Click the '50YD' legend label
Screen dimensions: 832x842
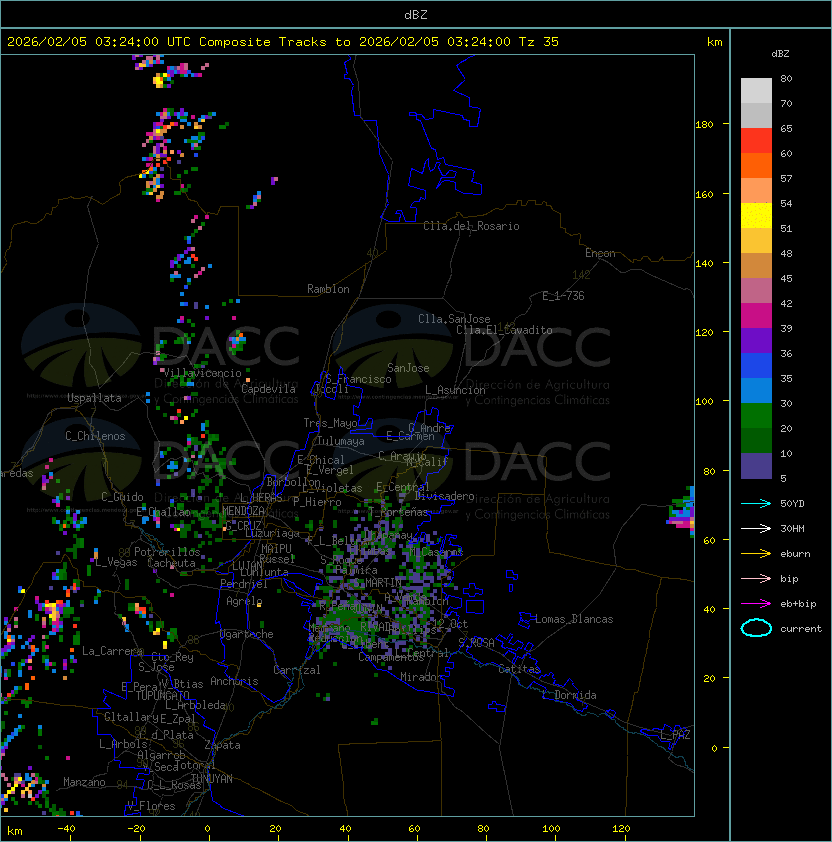pos(792,504)
